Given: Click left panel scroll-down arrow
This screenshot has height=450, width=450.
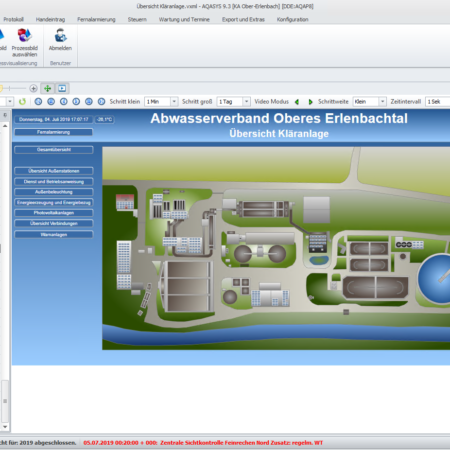Looking at the screenshot, I should tap(5, 427).
